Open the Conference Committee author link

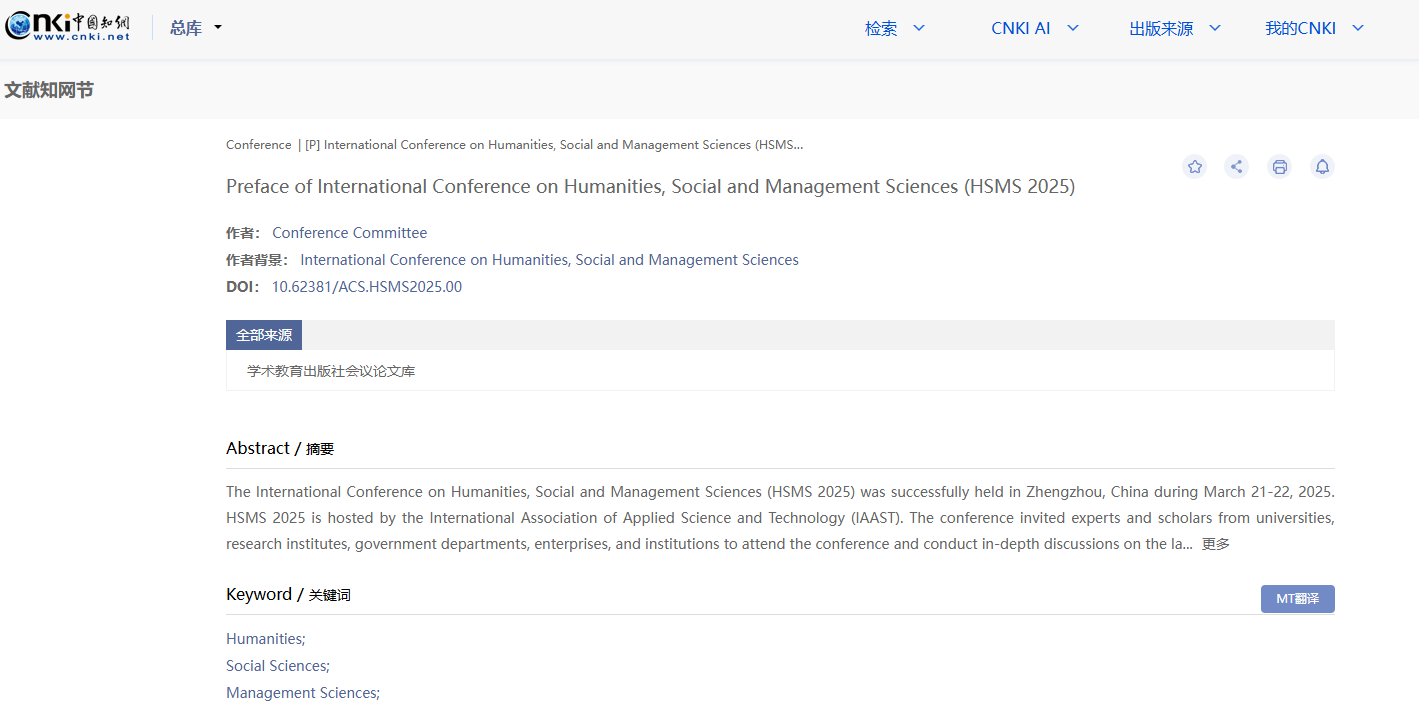pos(349,233)
